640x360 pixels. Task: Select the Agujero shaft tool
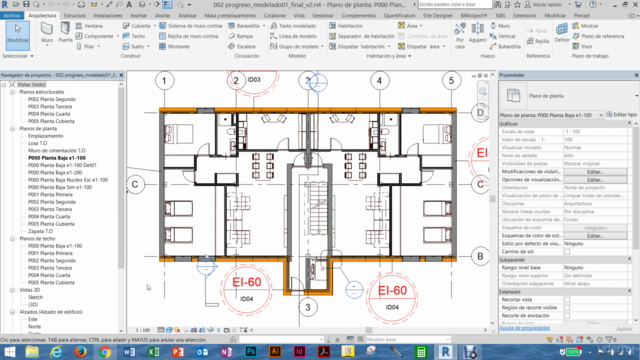478,33
